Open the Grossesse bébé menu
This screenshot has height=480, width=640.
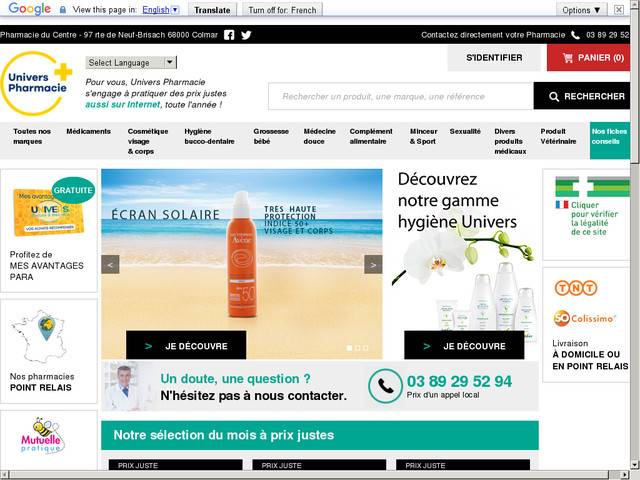271,136
